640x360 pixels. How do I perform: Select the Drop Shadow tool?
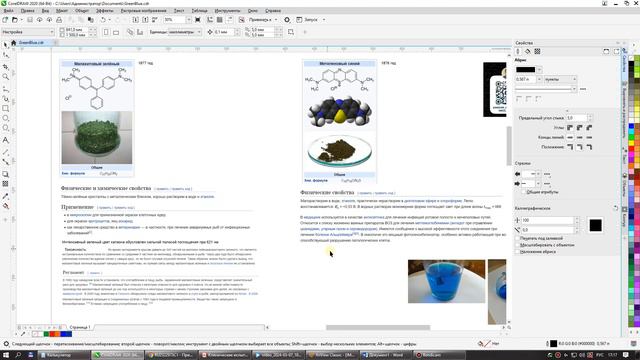(5, 174)
